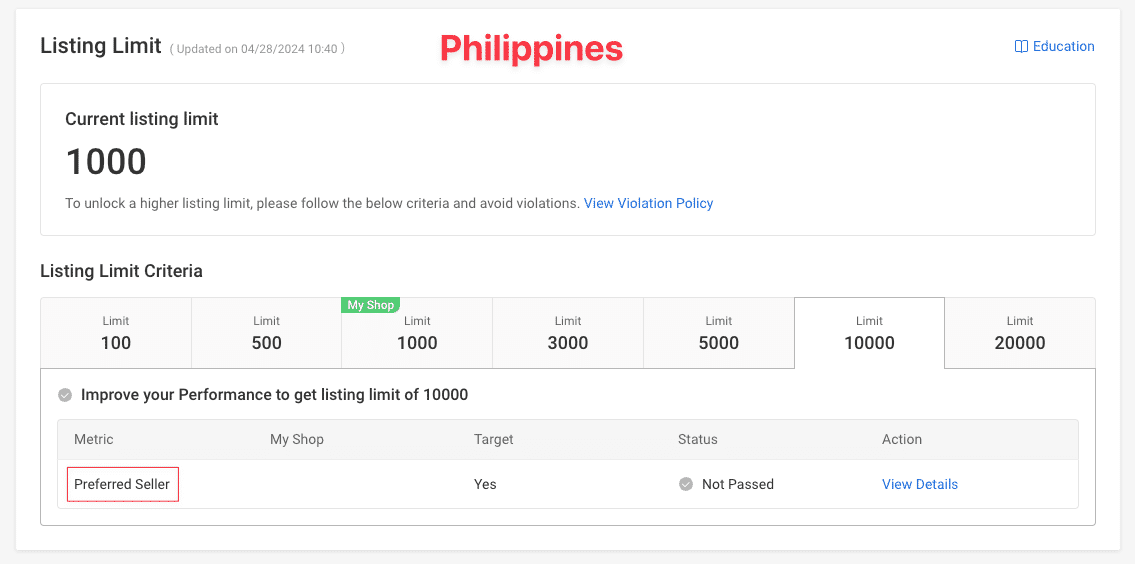Click the active Limit 10000 tab
The height and width of the screenshot is (564, 1135).
click(x=869, y=333)
